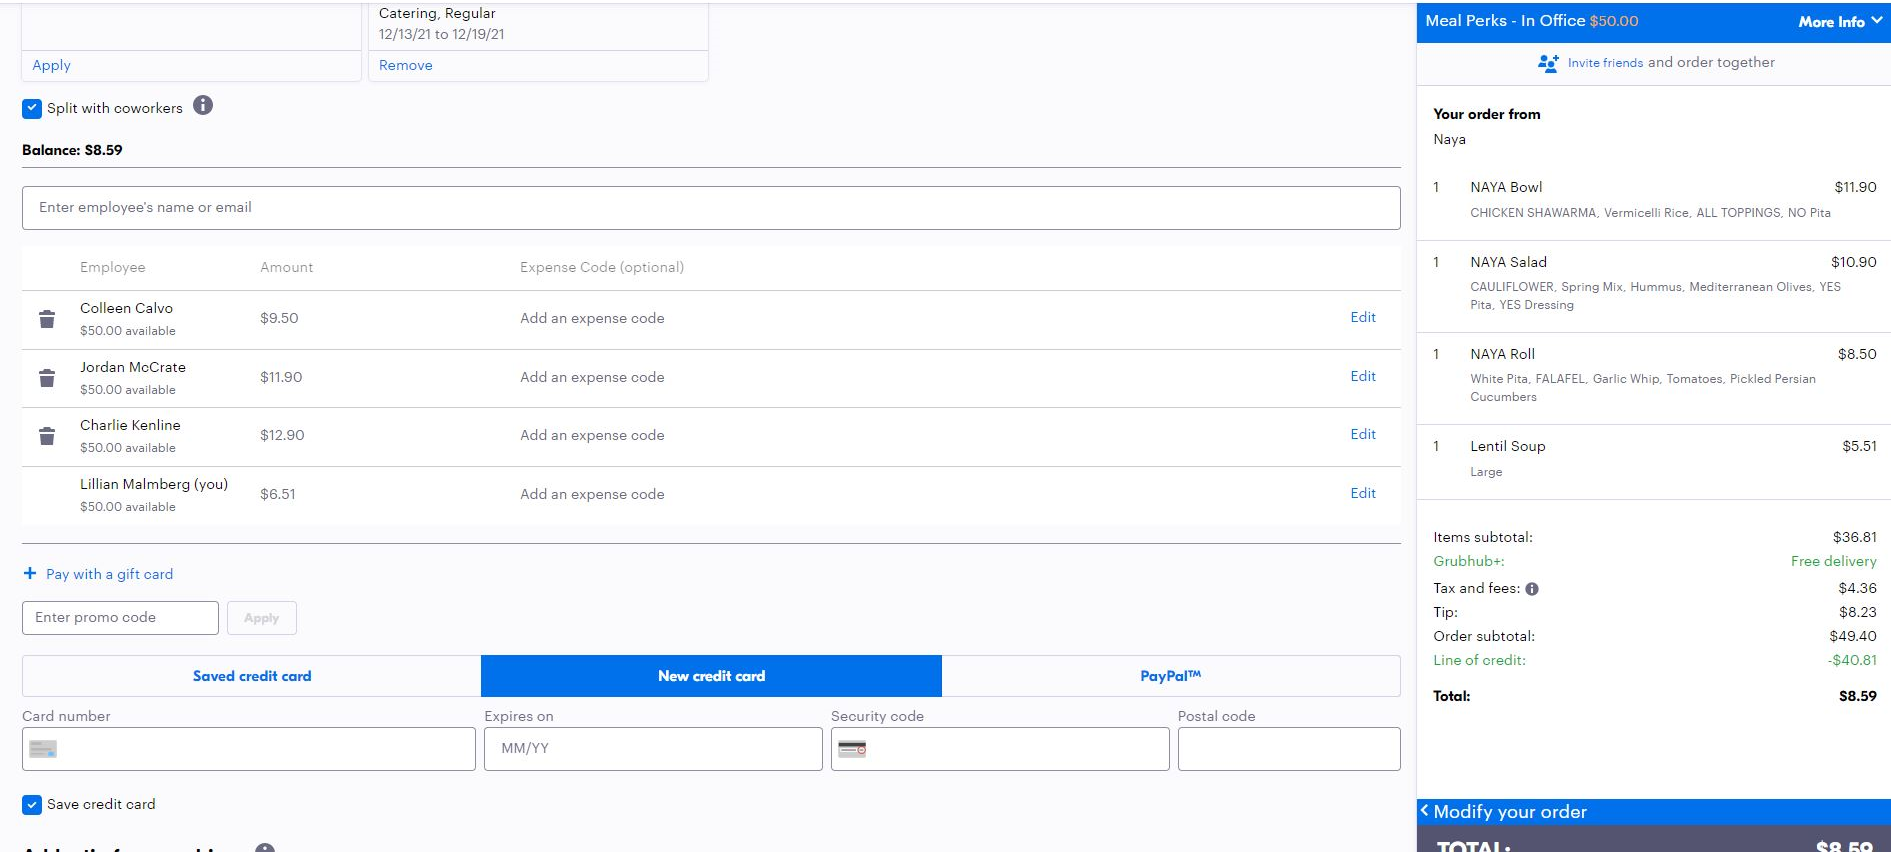Click the invite friends people icon
Image resolution: width=1891 pixels, height=852 pixels.
[x=1548, y=63]
